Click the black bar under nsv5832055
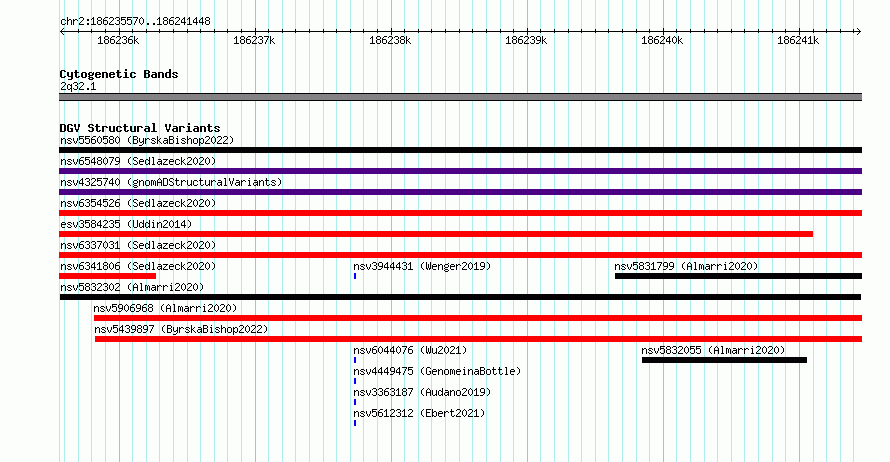The image size is (890, 462). click(724, 360)
